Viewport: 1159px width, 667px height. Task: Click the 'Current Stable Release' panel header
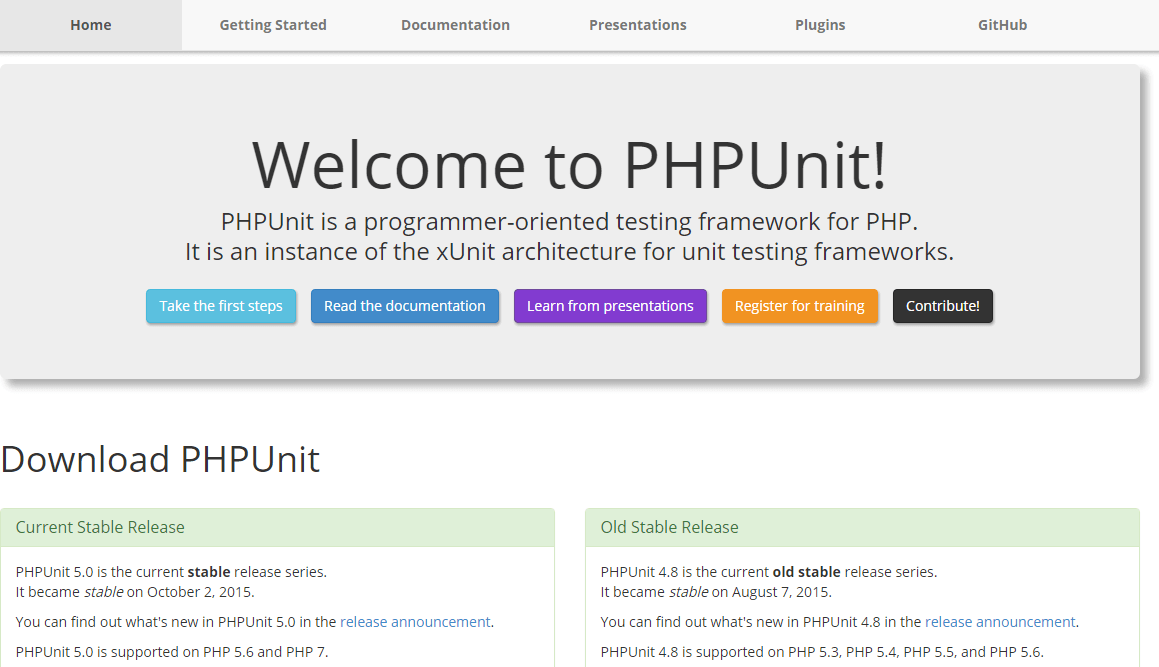tap(277, 527)
